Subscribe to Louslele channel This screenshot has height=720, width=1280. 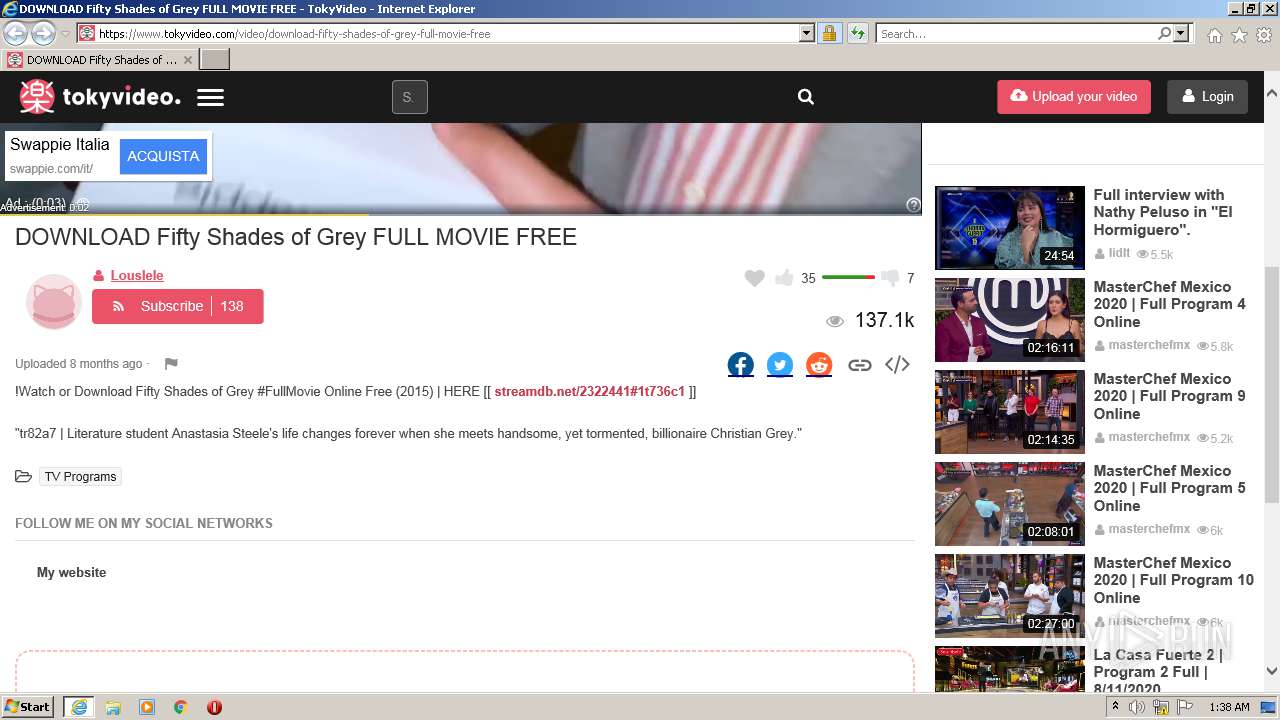[177, 306]
